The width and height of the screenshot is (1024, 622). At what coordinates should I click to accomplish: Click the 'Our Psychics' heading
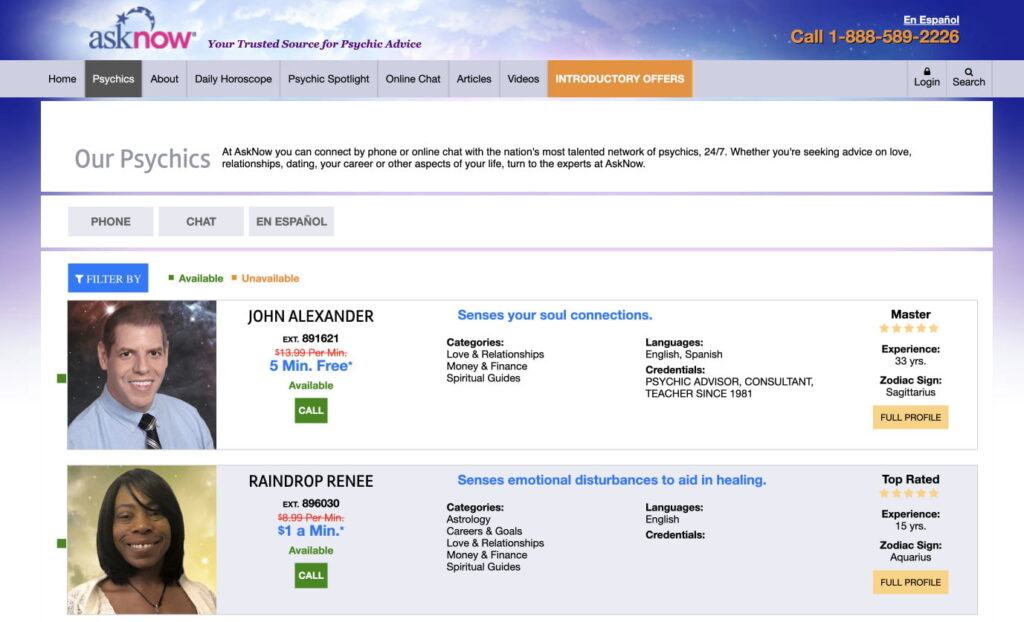tap(142, 159)
